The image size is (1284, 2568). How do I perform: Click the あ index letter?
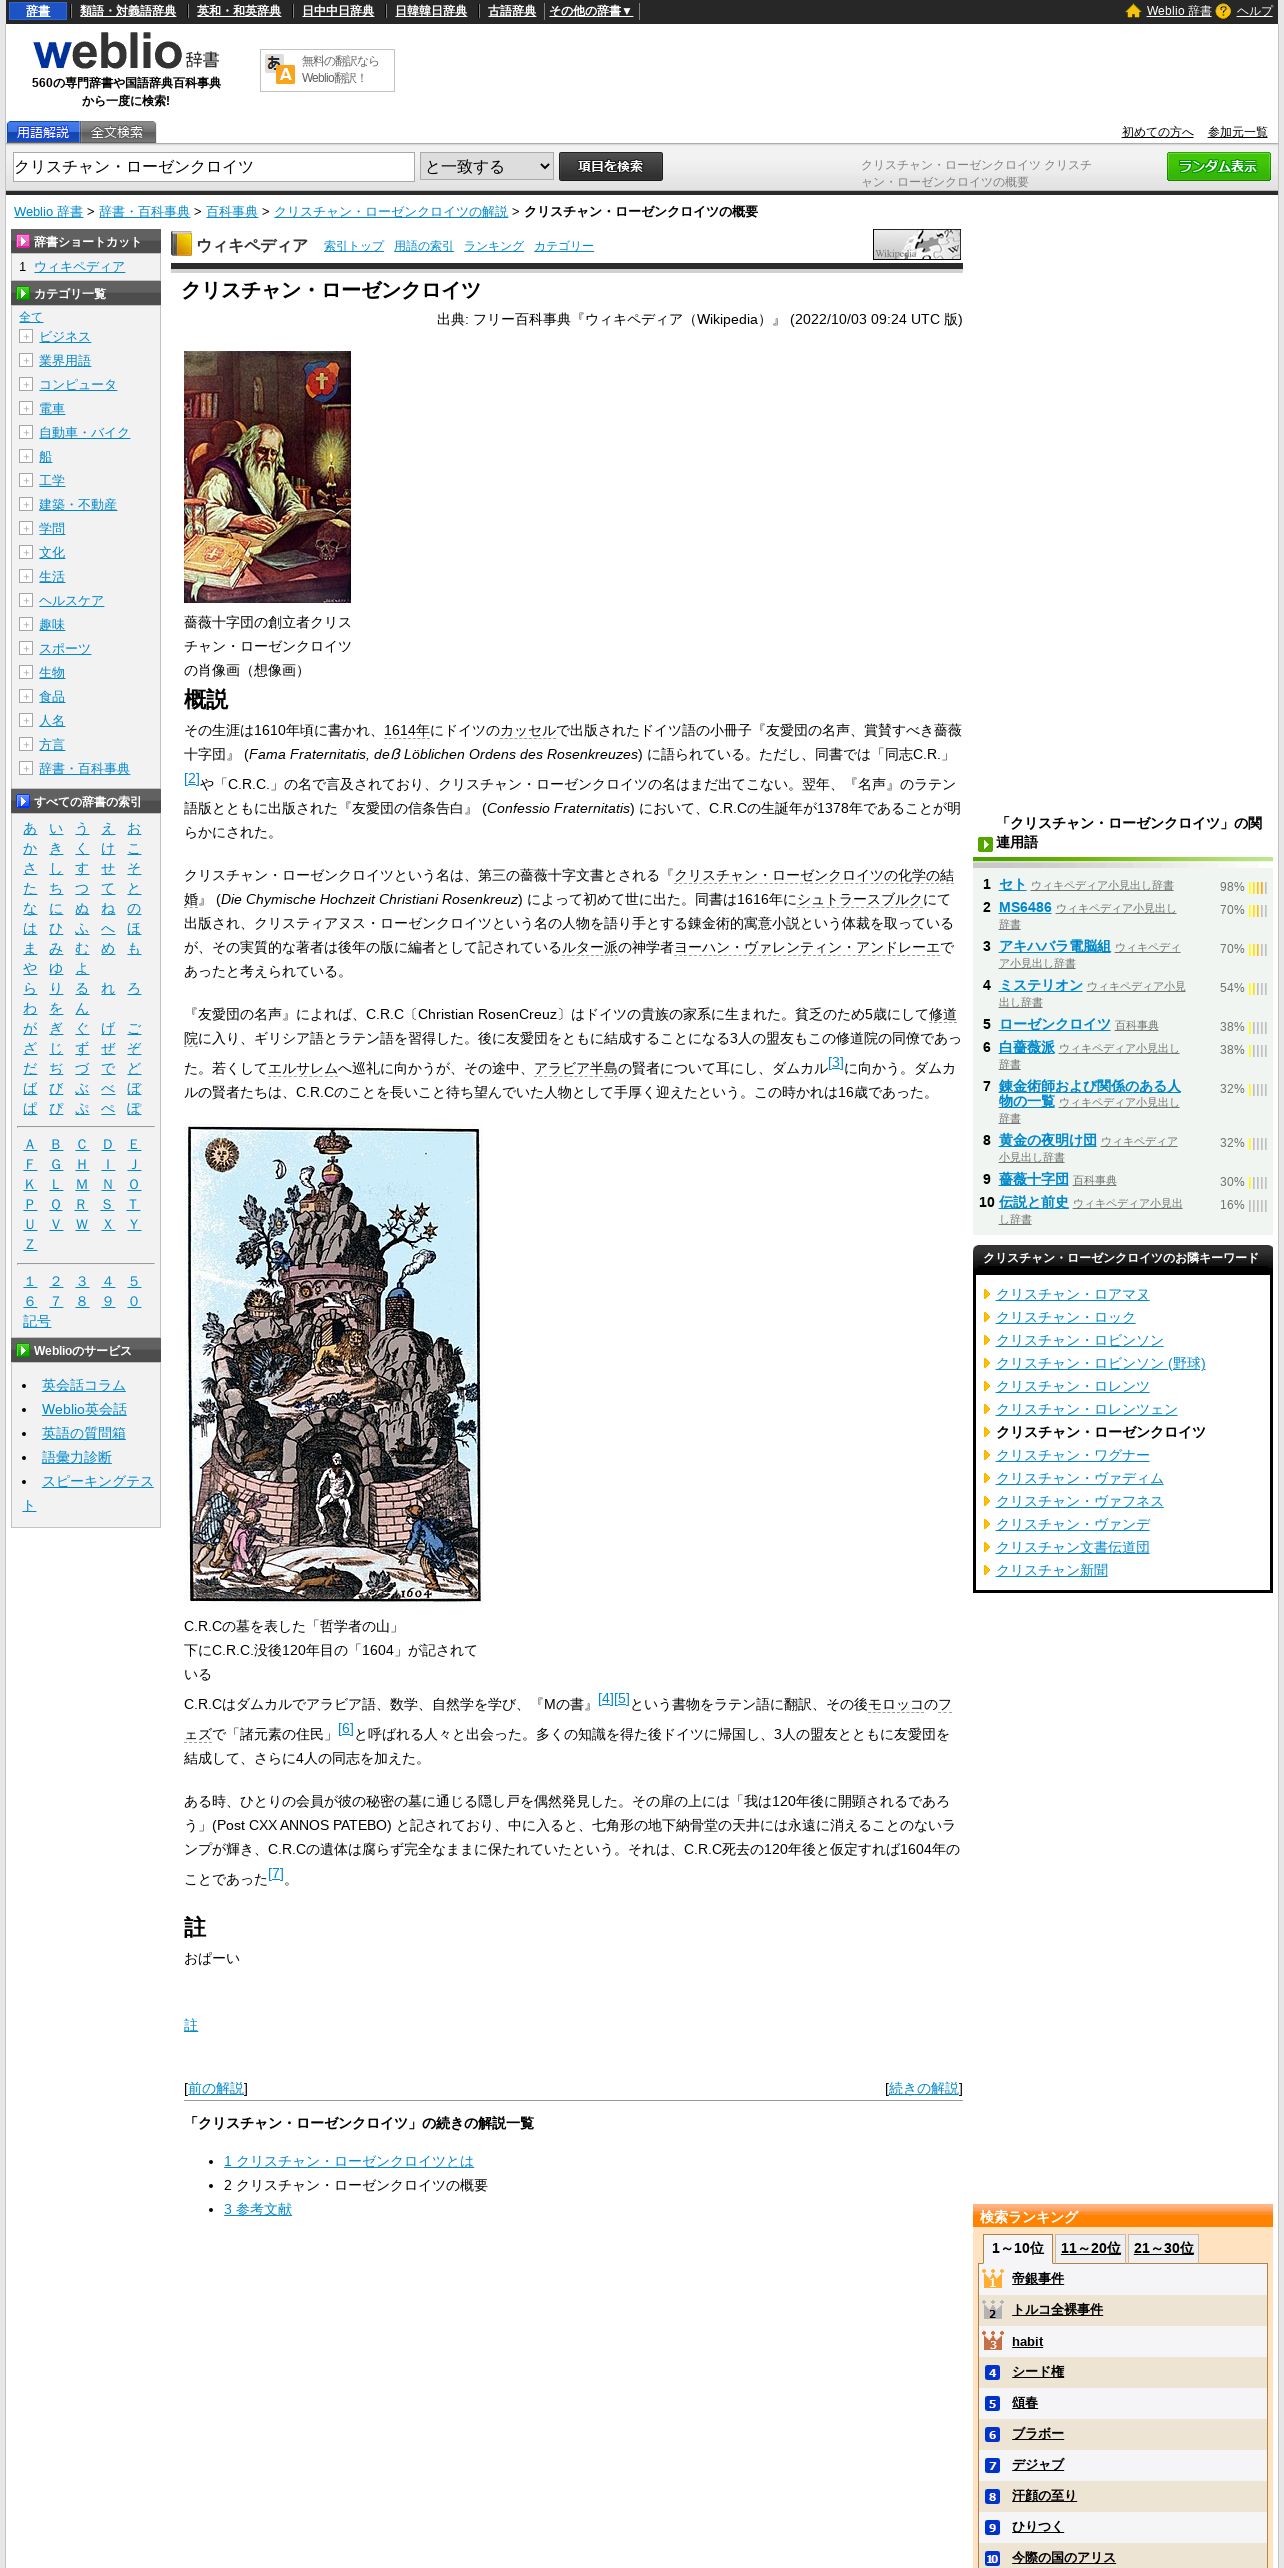coord(30,829)
